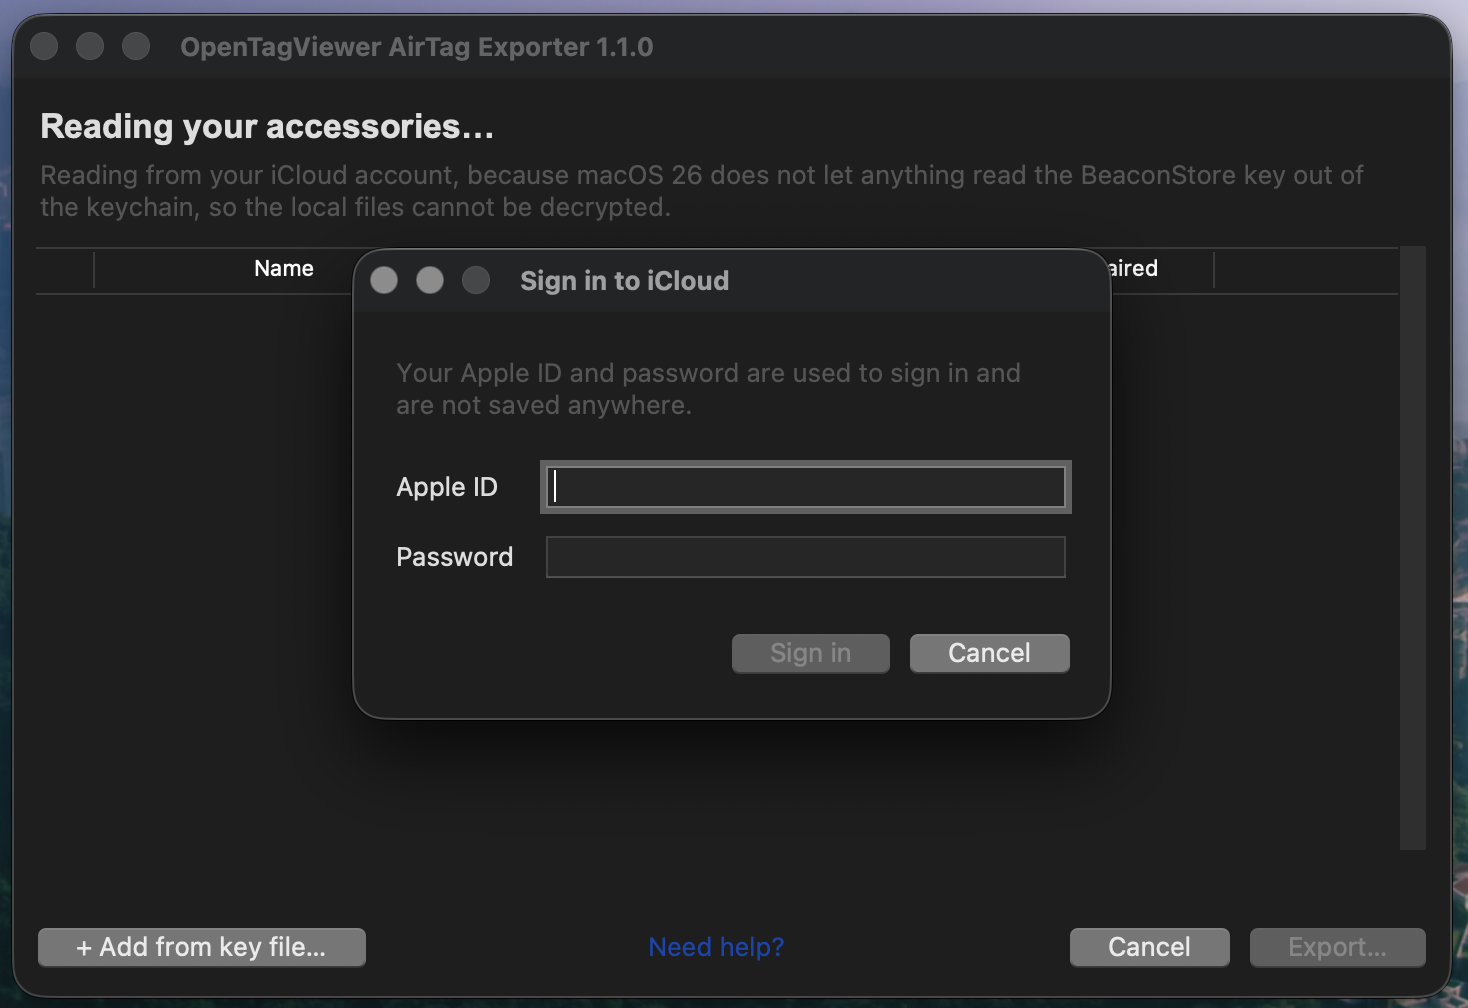Click the Apple ID input field
The image size is (1468, 1008).
[x=806, y=487]
